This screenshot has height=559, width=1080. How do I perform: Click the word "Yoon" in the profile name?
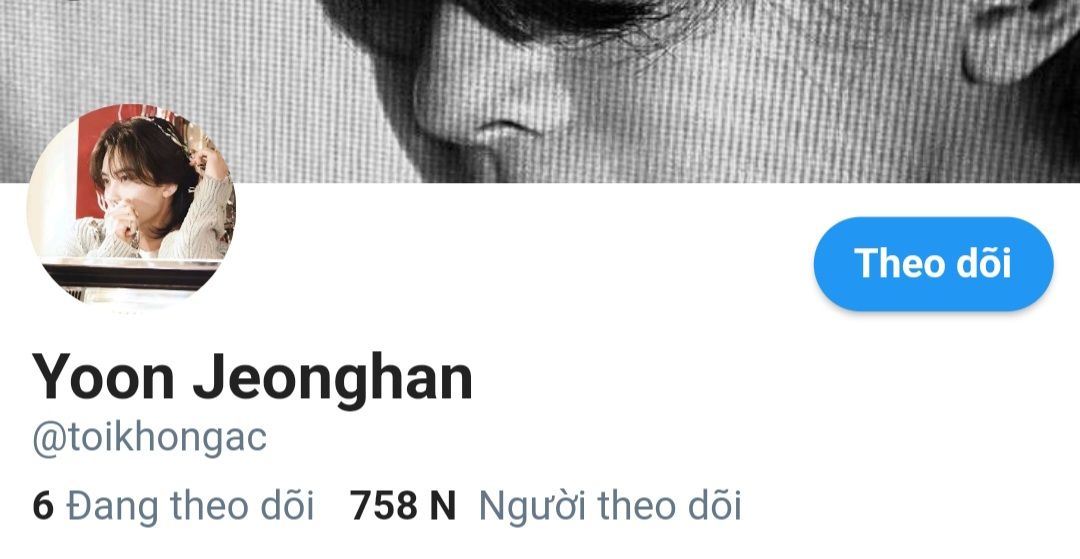point(103,377)
